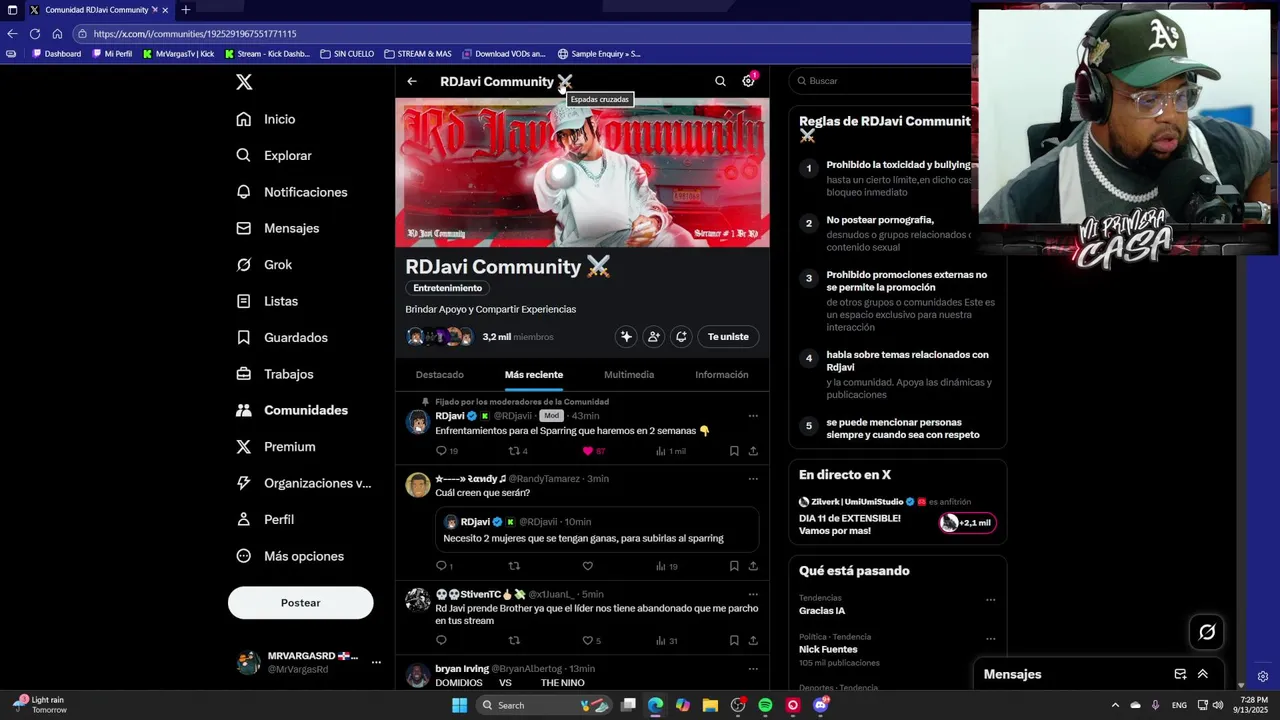Open more options on StivenTC's post
The width and height of the screenshot is (1280, 720).
(x=753, y=594)
